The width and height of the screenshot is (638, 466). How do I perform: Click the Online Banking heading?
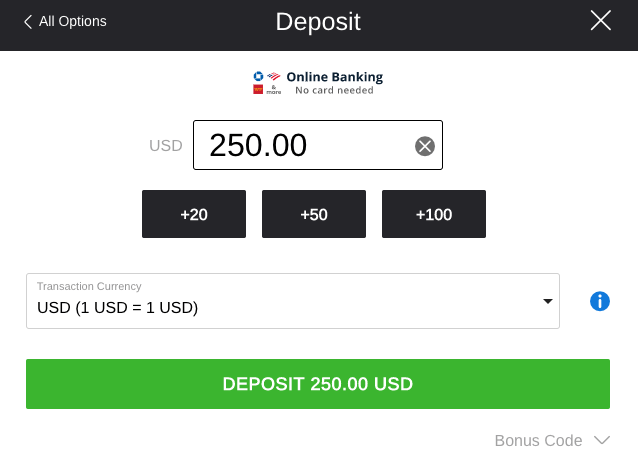334,77
